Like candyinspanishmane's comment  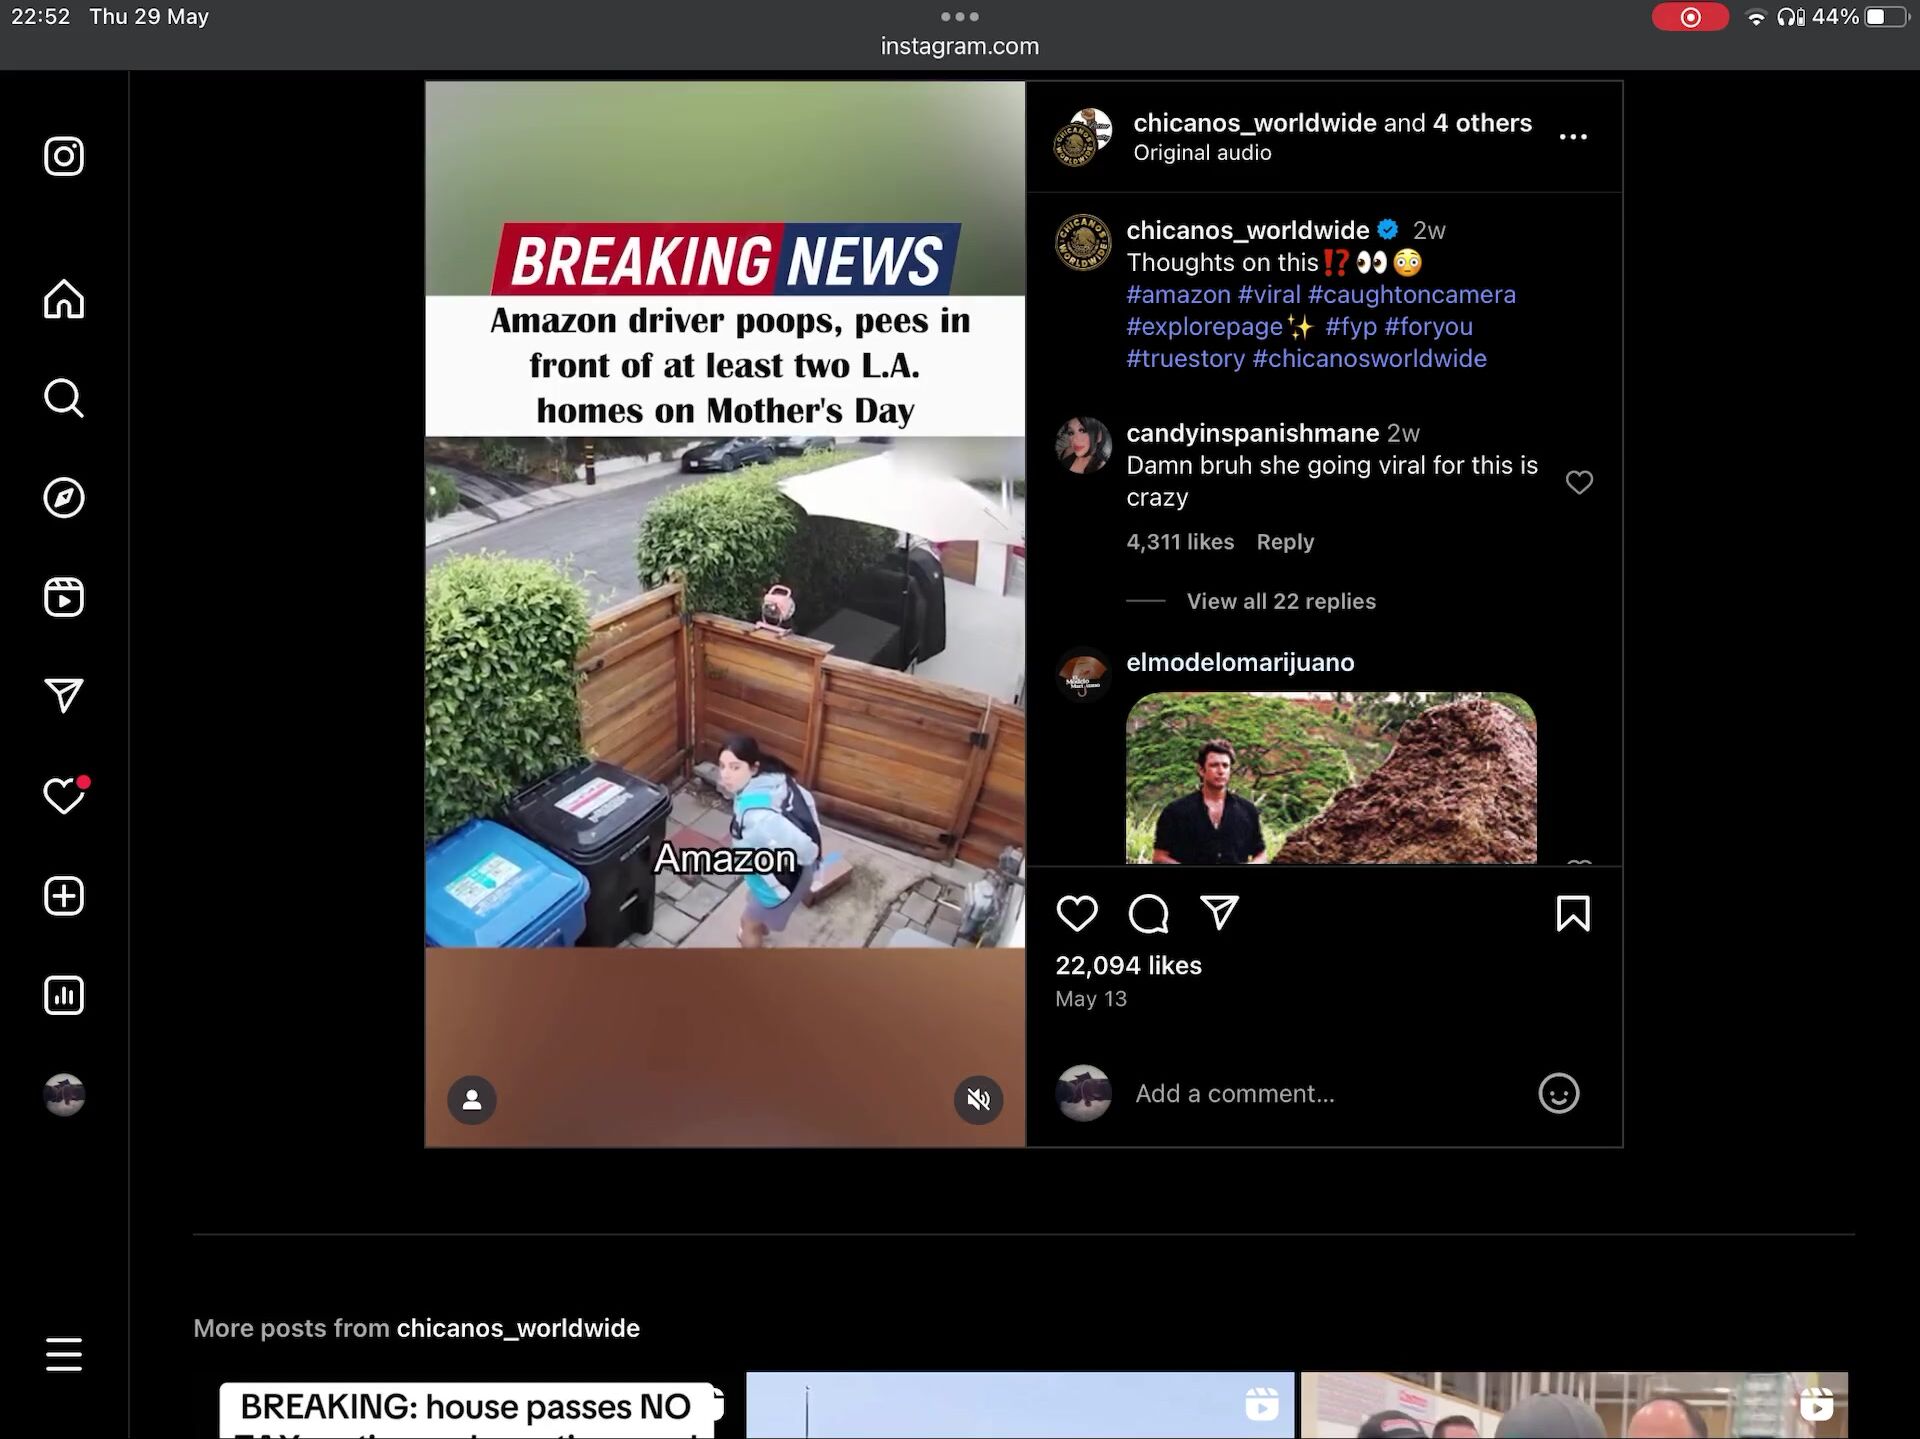click(x=1579, y=482)
